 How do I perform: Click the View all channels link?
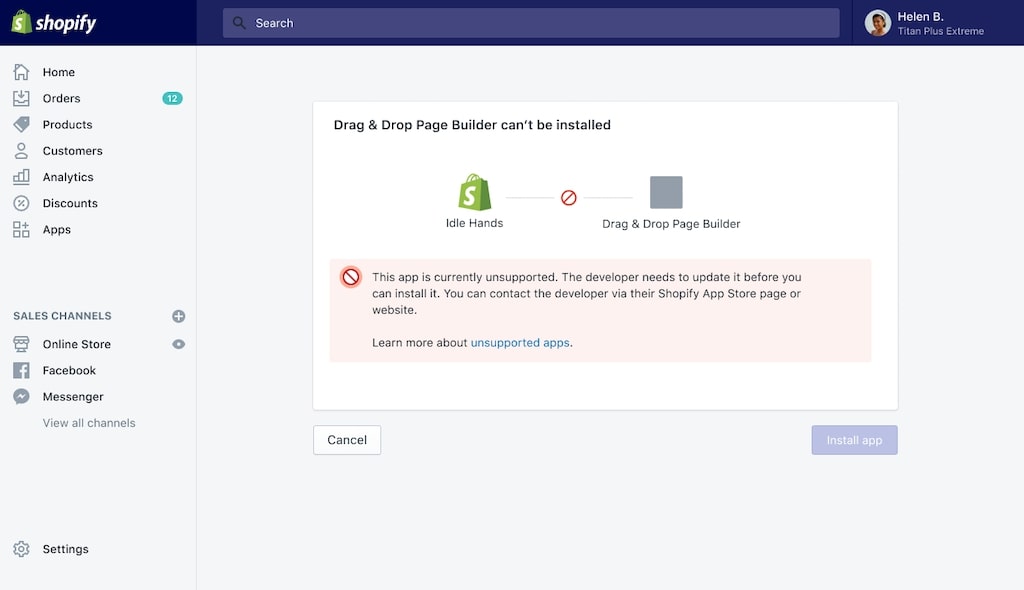click(89, 423)
